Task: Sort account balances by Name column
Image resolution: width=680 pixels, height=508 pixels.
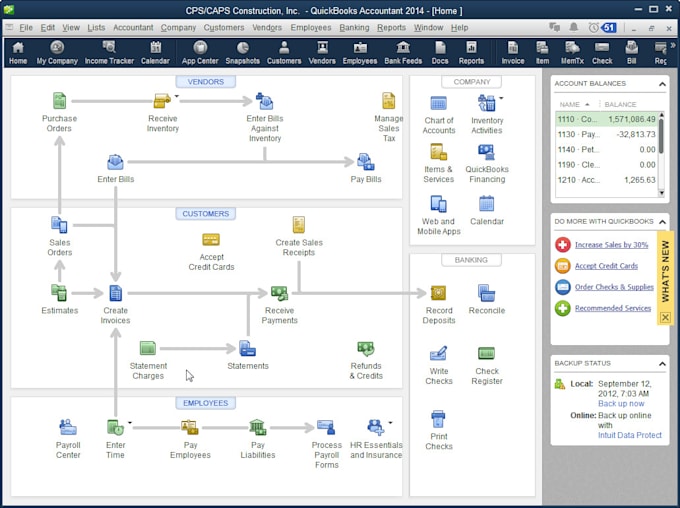Action: point(574,105)
